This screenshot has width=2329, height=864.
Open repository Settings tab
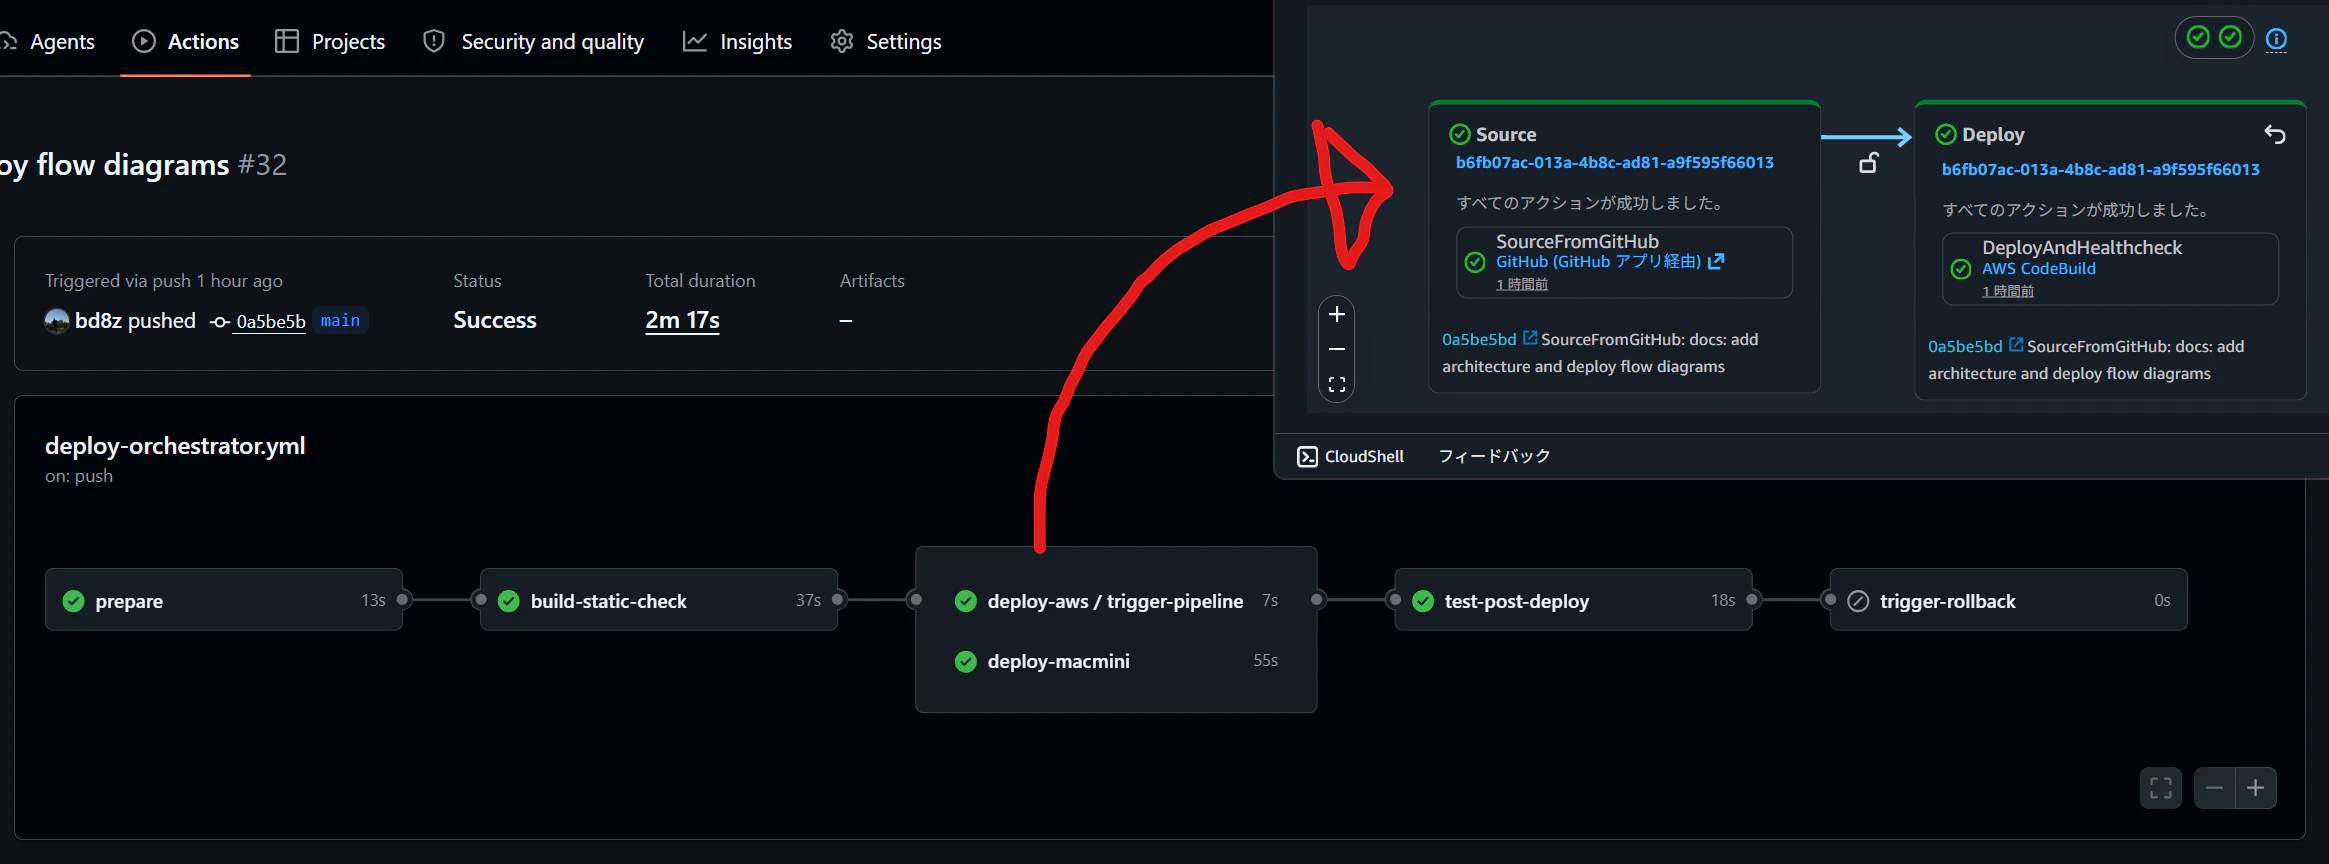click(x=886, y=41)
